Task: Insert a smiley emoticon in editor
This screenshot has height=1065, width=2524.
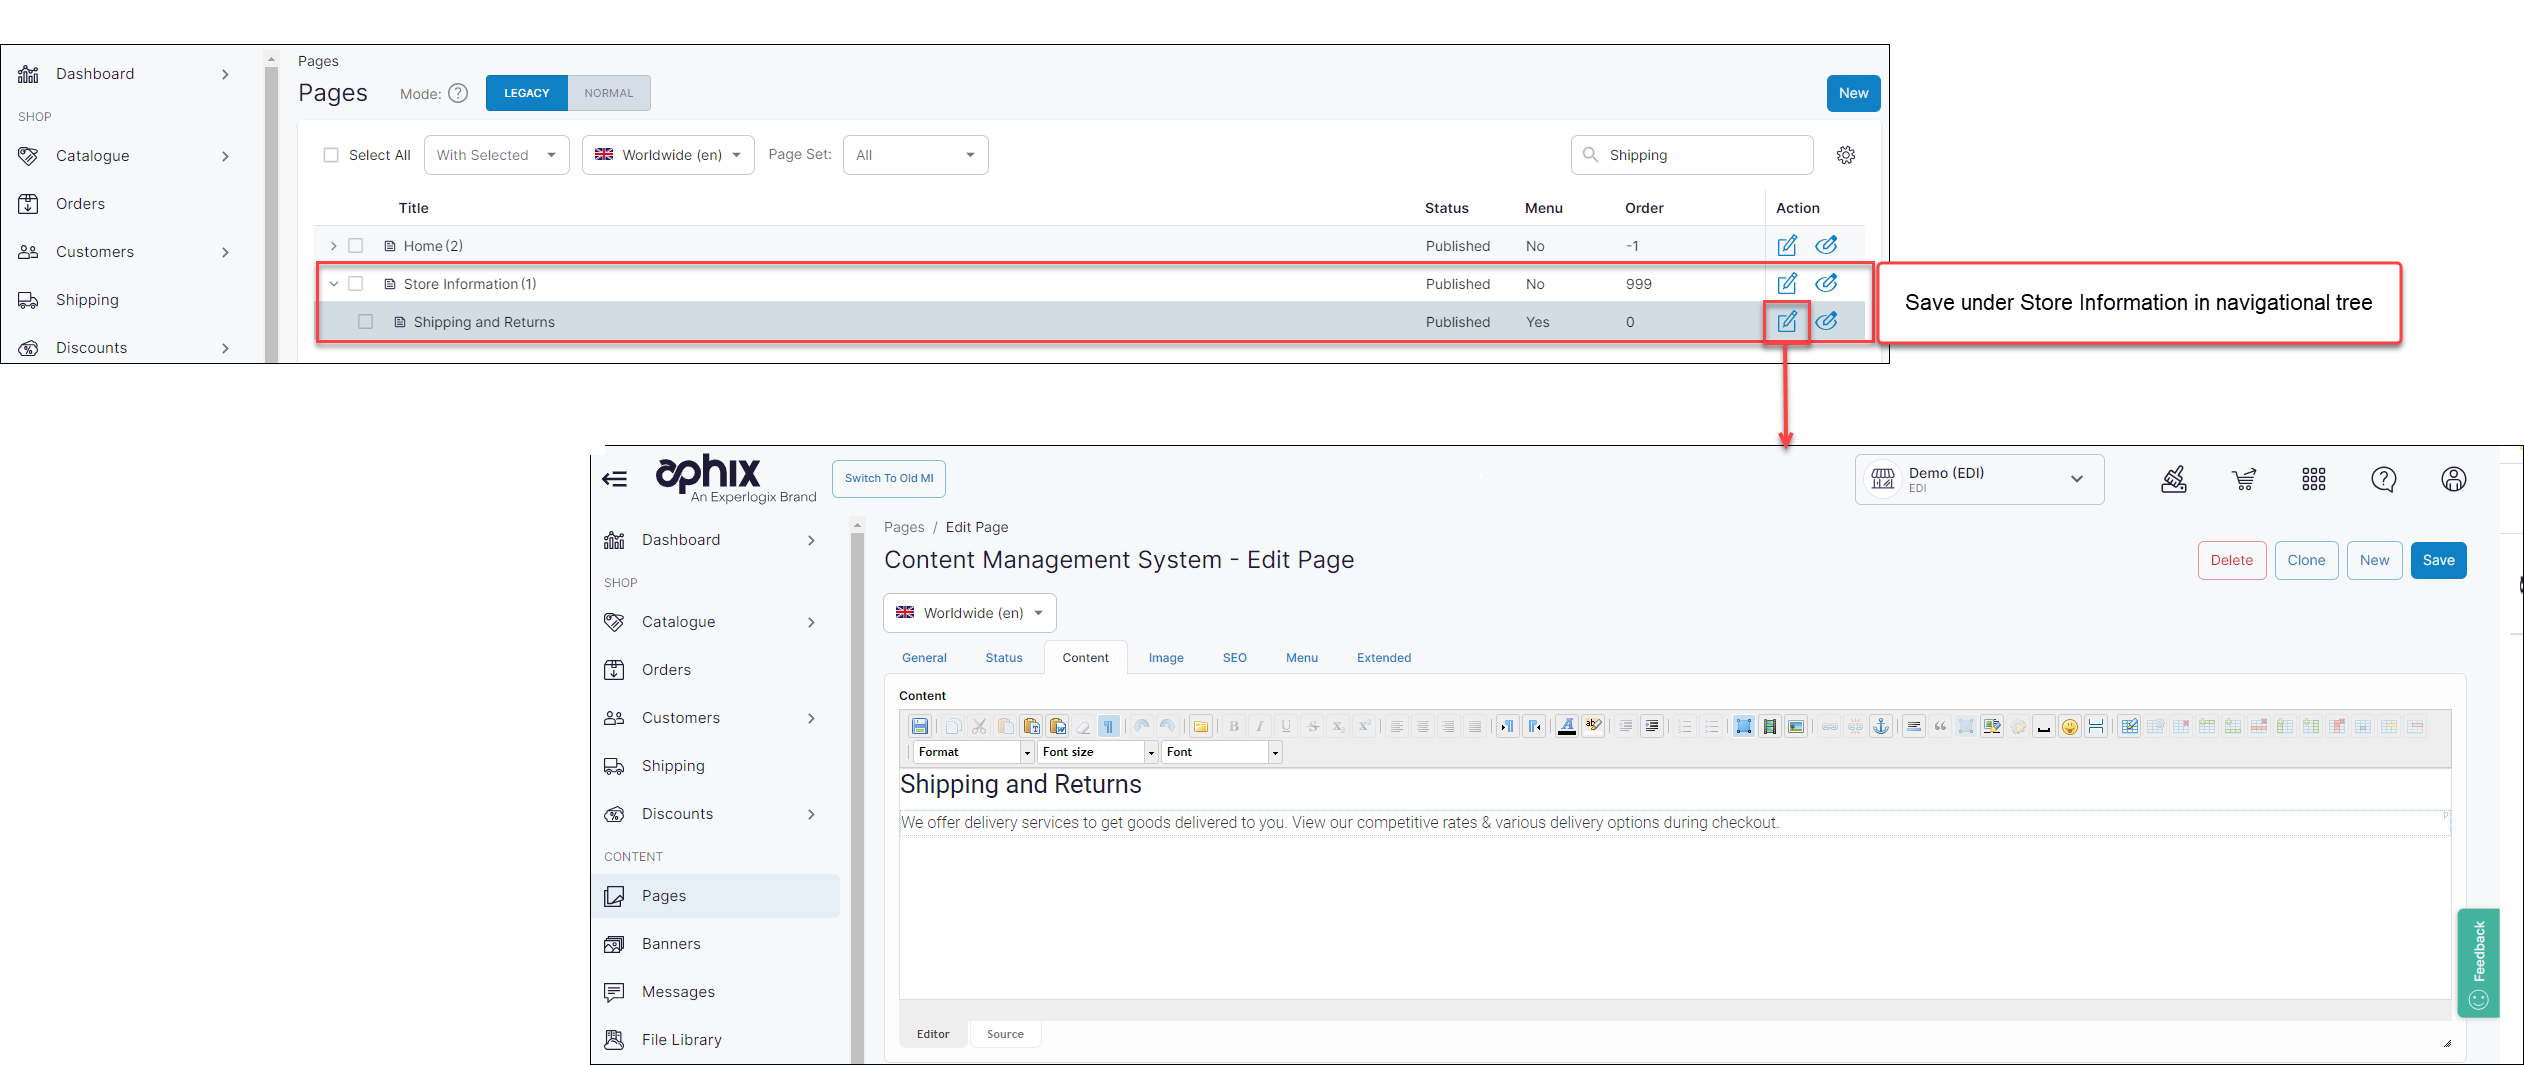Action: (x=2069, y=727)
